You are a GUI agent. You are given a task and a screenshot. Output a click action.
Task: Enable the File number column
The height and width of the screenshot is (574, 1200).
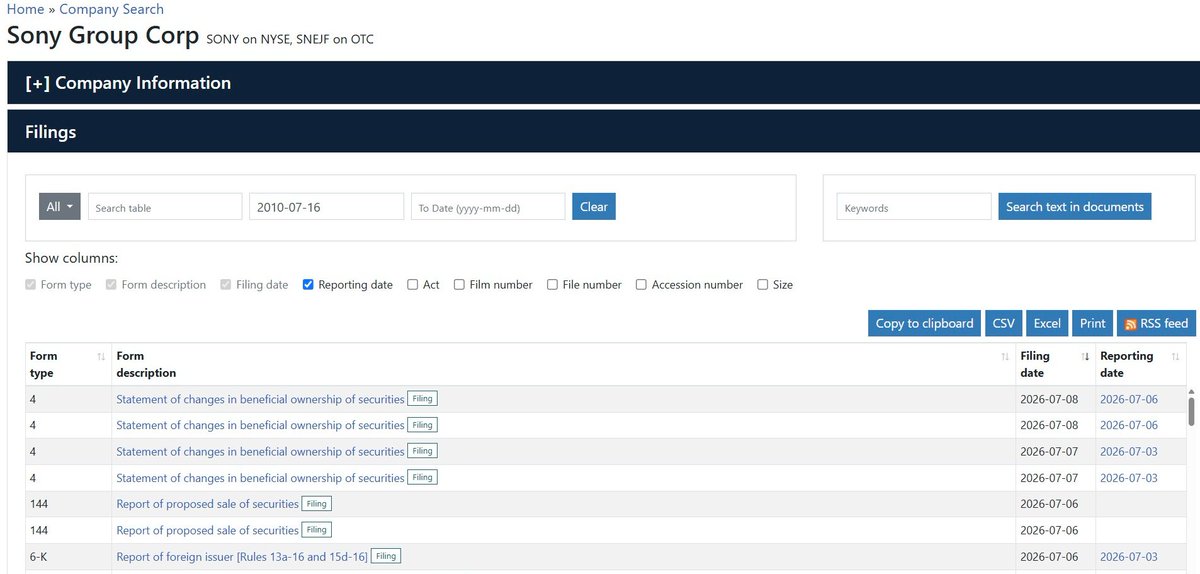pyautogui.click(x=553, y=285)
